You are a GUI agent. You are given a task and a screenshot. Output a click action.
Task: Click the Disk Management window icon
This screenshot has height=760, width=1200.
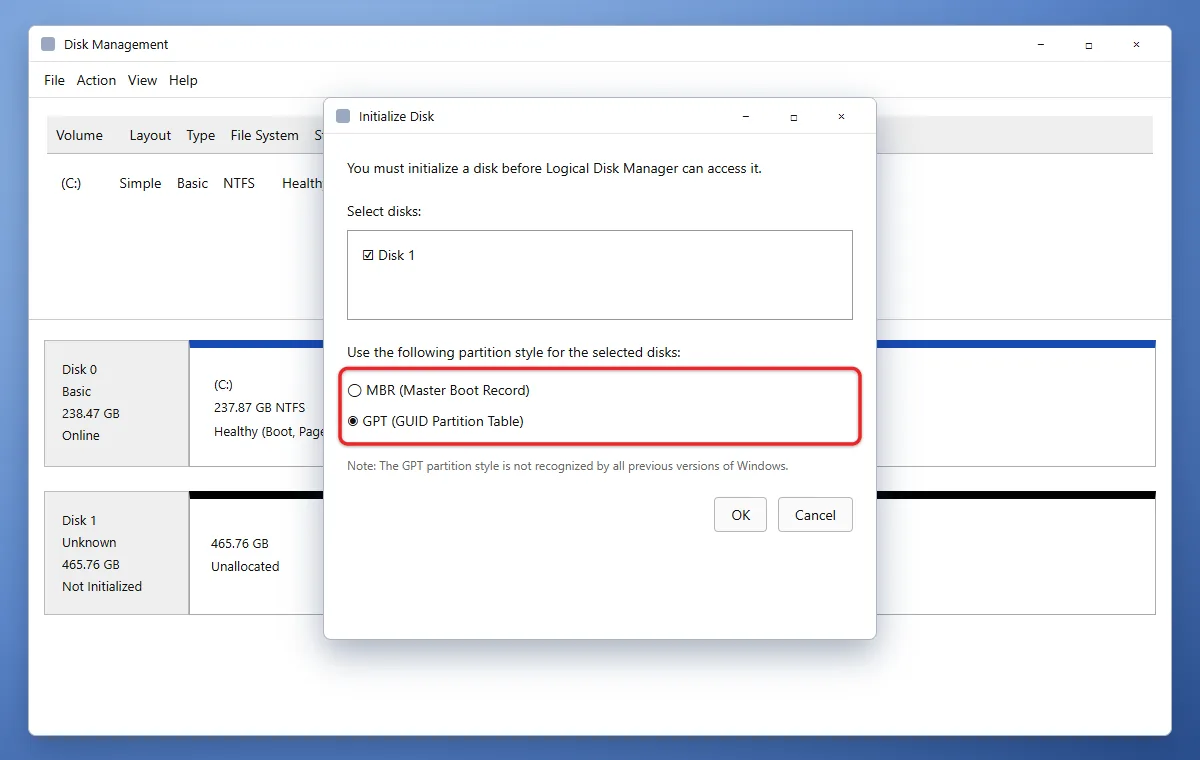(x=48, y=44)
